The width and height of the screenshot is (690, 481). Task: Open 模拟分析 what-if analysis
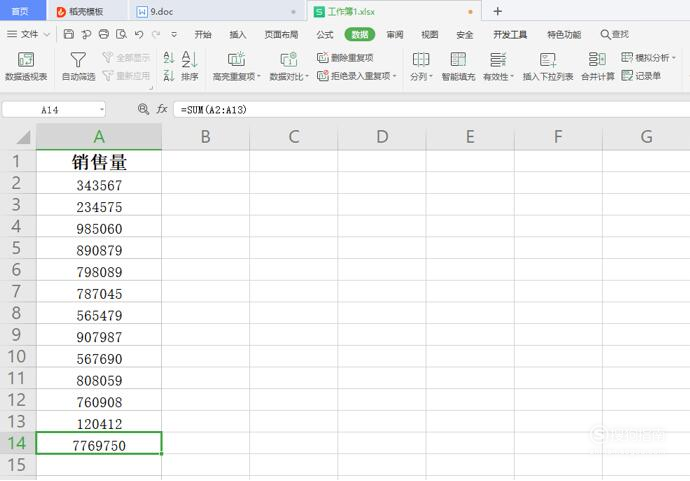tap(648, 57)
